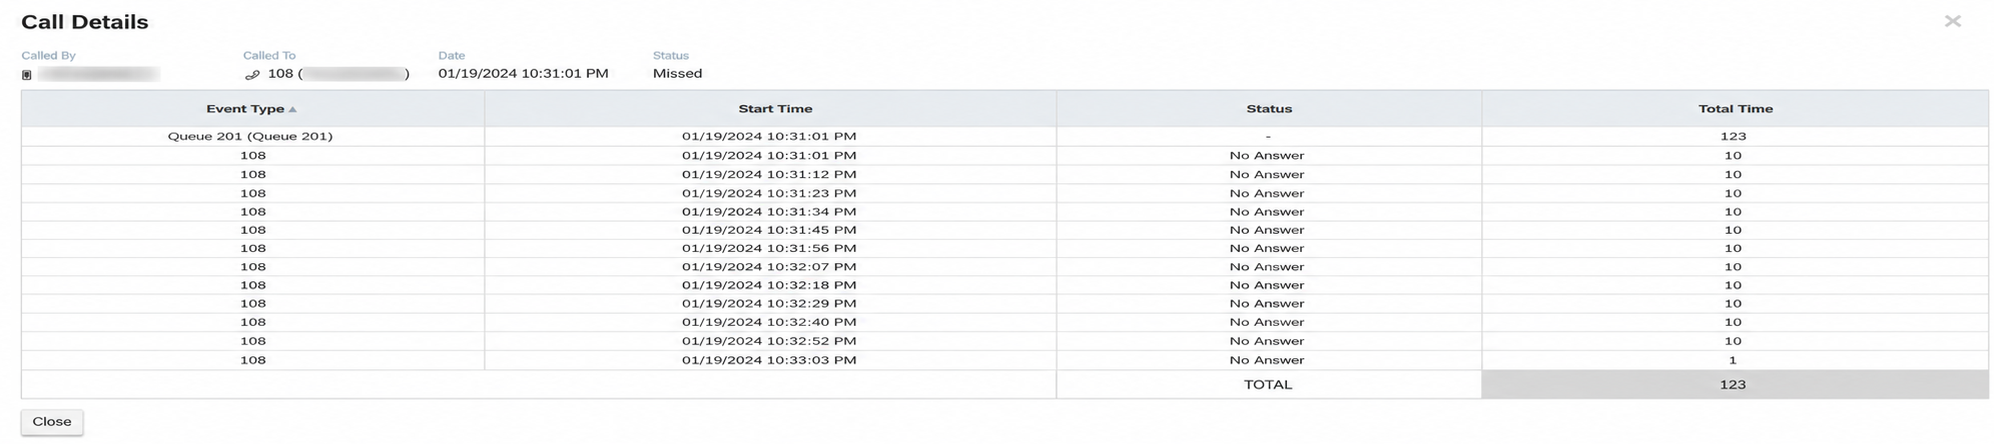Sort by the Total Time column header

point(1735,108)
